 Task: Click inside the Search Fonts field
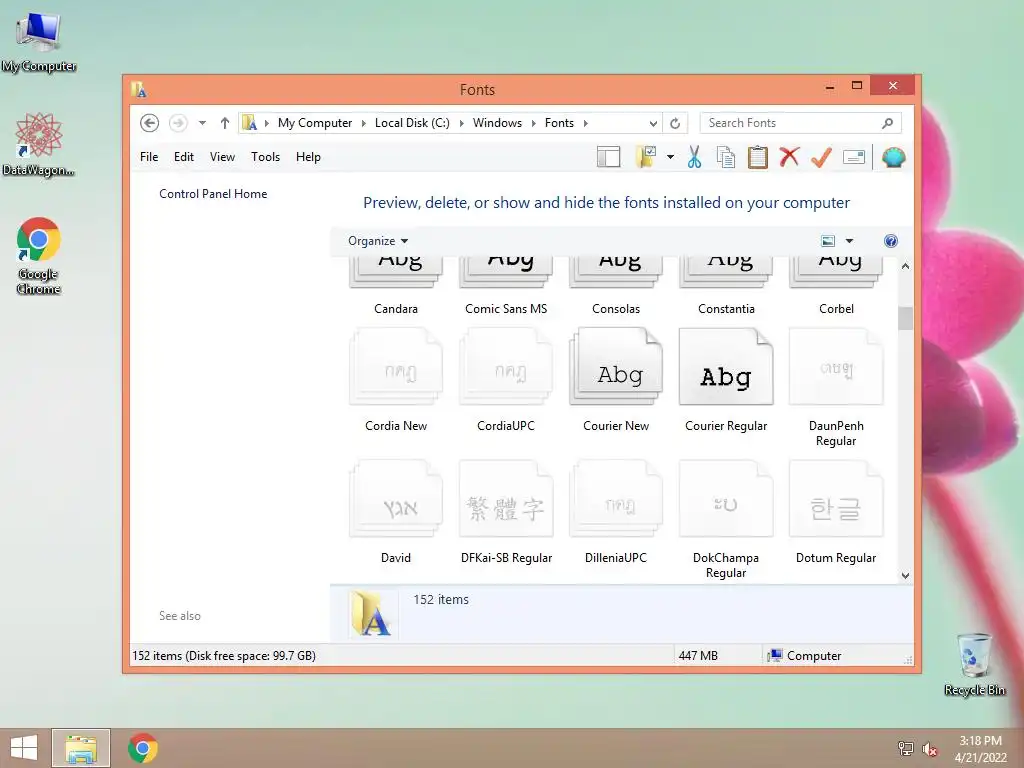(x=800, y=123)
